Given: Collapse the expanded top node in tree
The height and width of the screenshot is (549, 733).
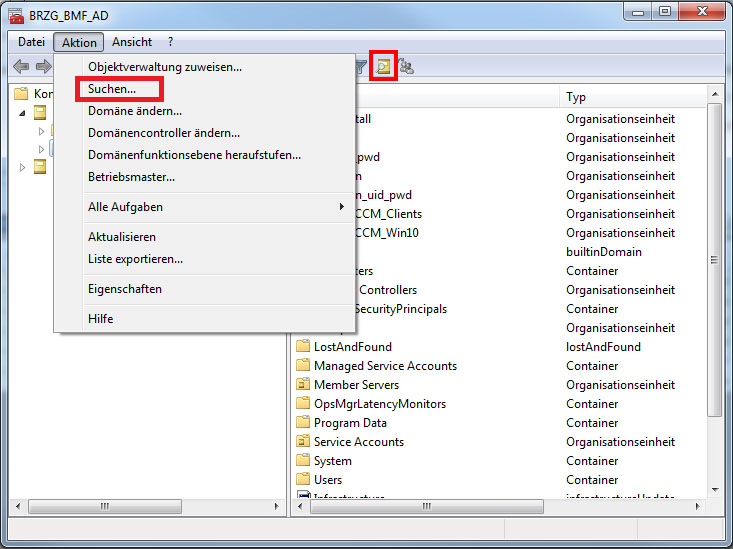Looking at the screenshot, I should pyautogui.click(x=24, y=112).
